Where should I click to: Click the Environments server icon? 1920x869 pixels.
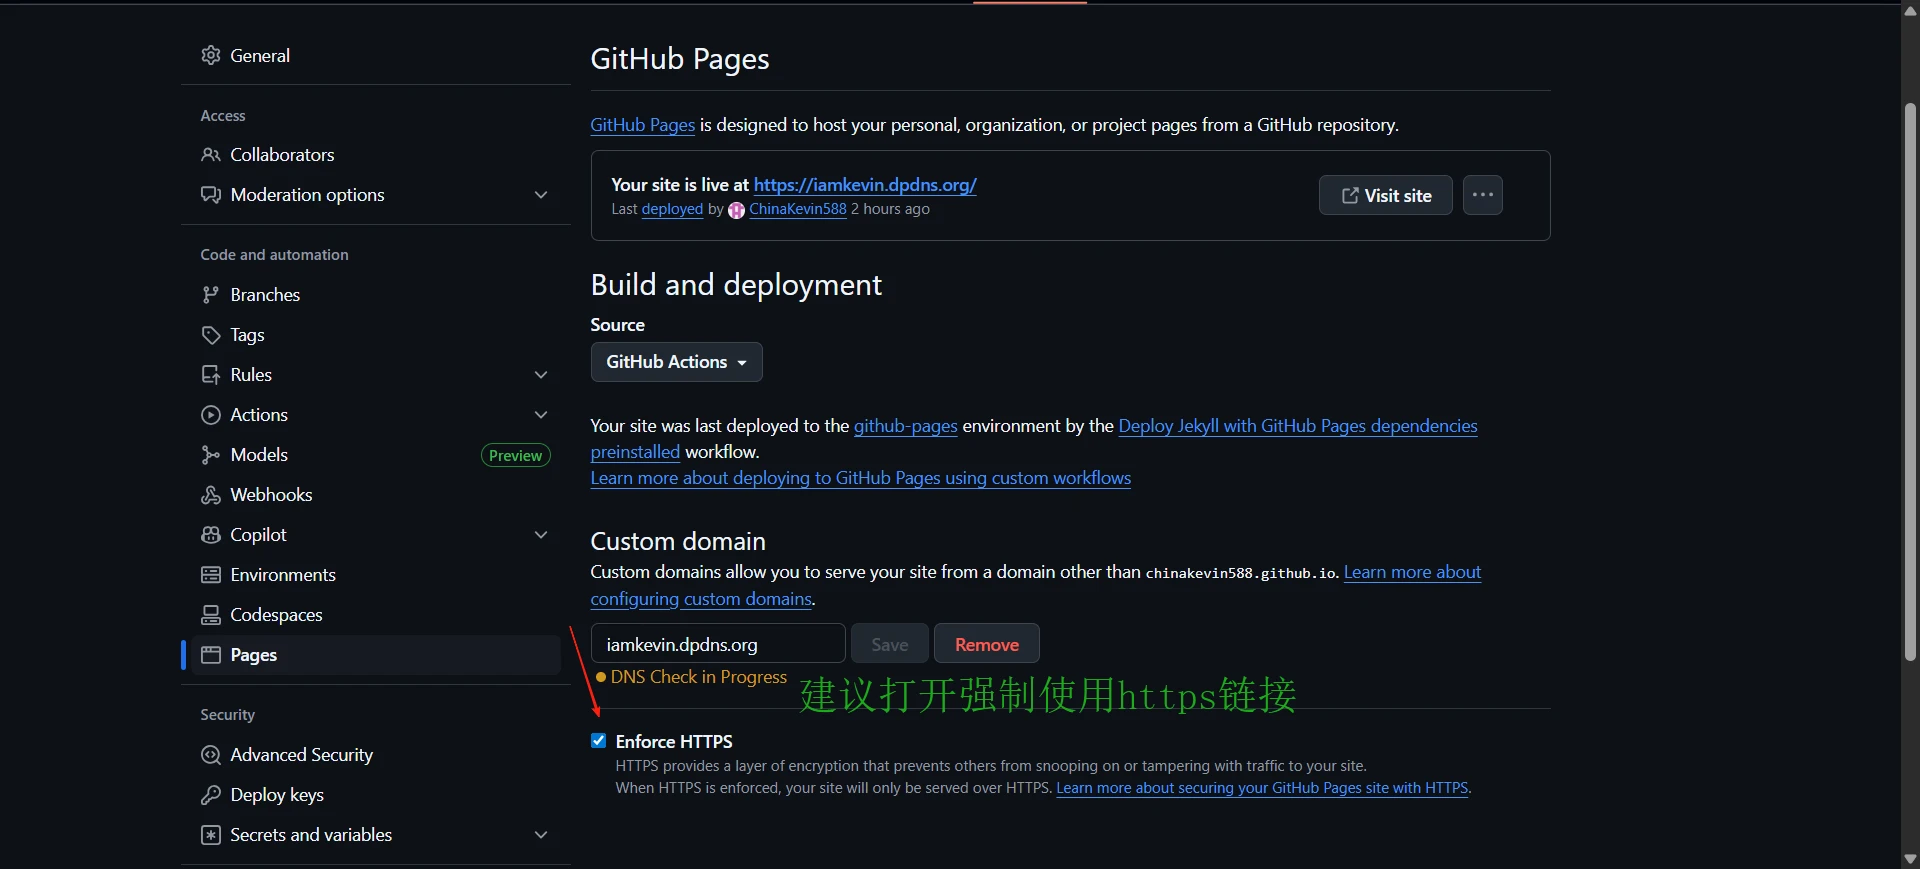pos(210,575)
